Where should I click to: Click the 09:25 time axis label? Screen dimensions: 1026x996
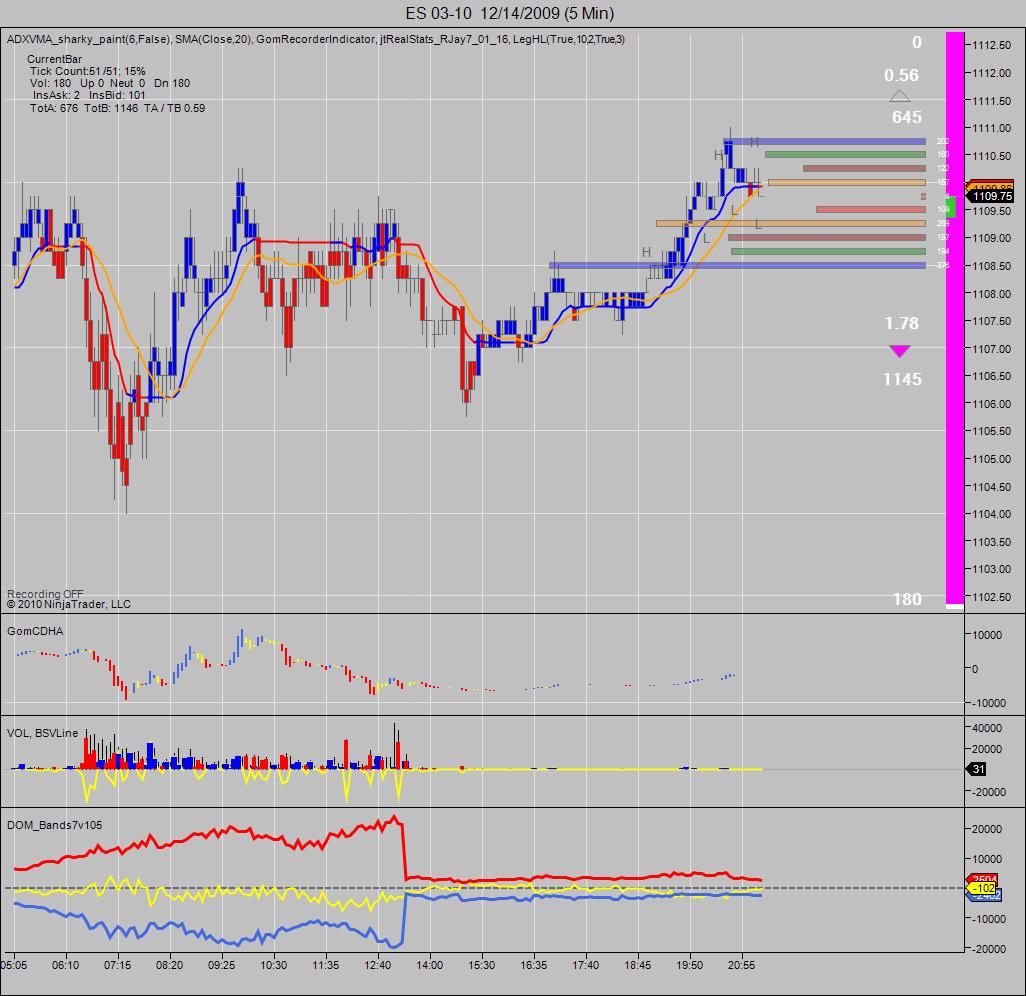221,965
